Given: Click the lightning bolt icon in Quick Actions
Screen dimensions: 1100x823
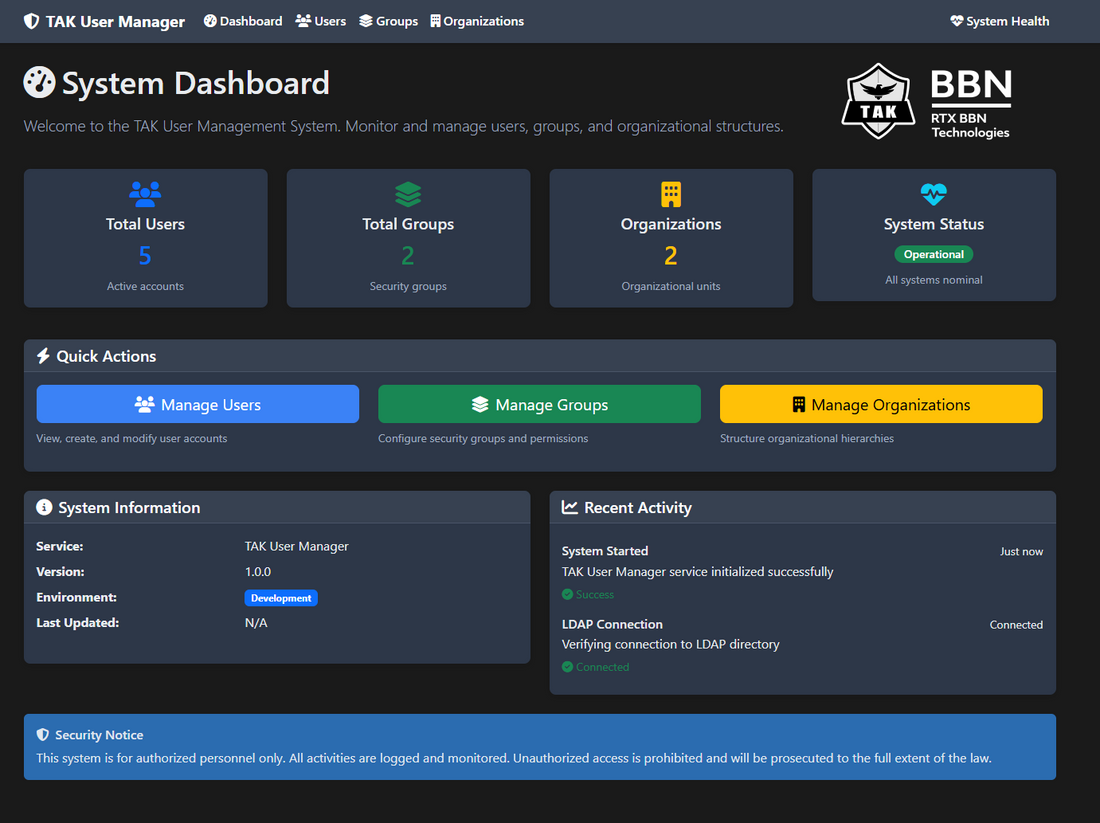Looking at the screenshot, I should [x=41, y=355].
